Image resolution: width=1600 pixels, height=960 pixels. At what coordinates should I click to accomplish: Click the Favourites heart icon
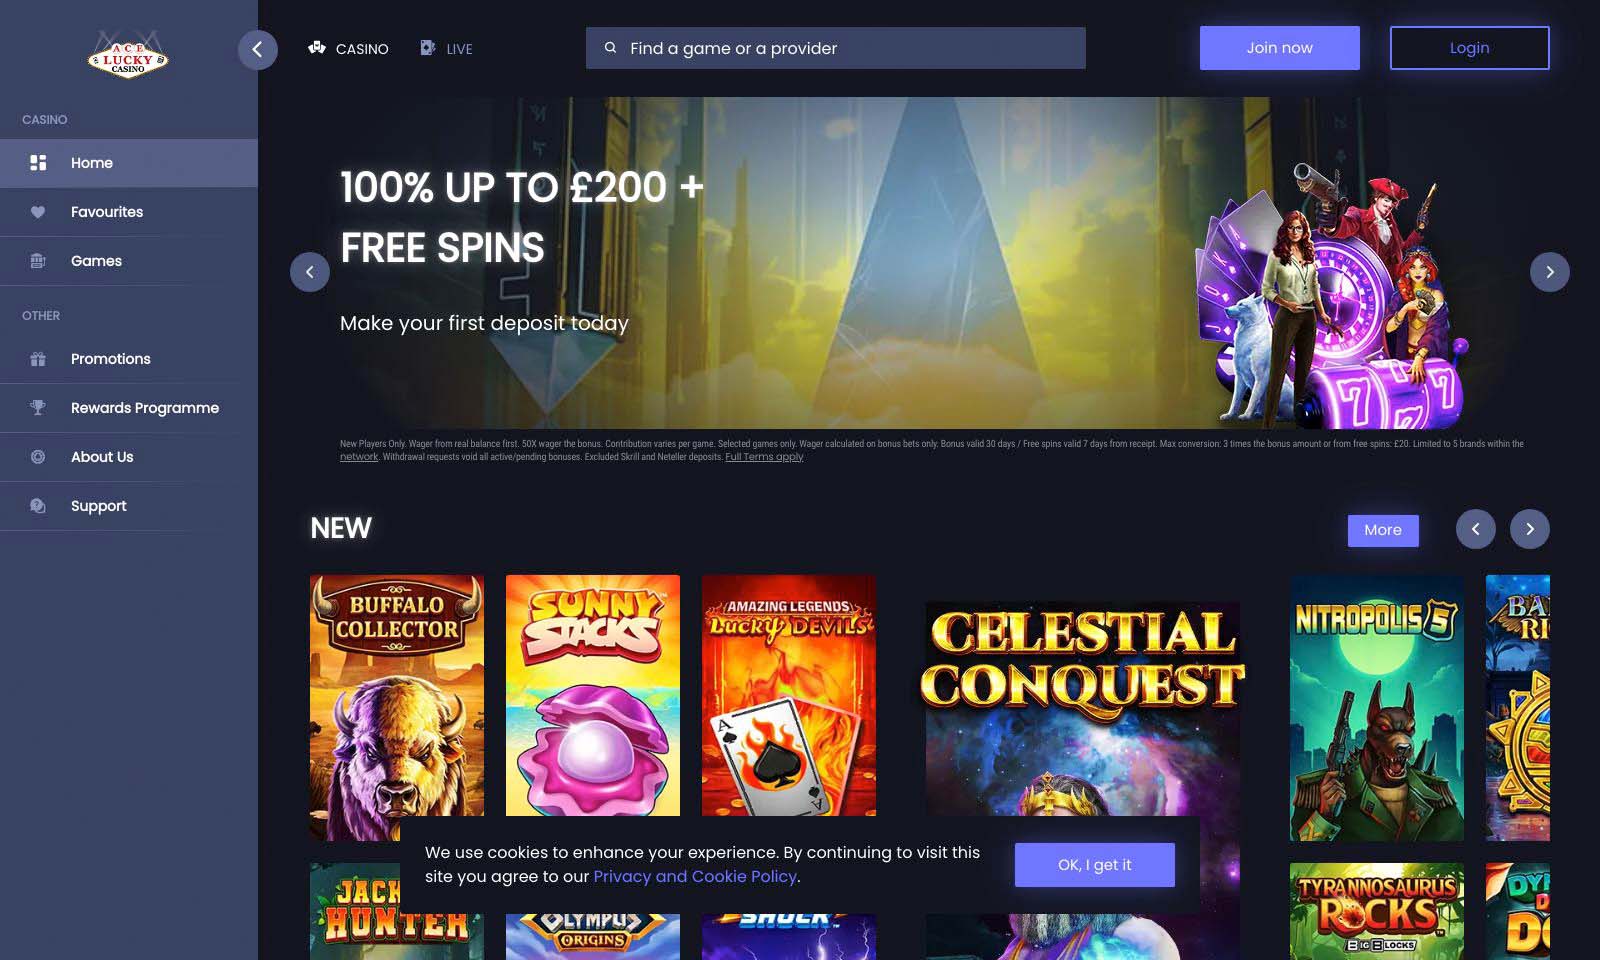point(38,212)
